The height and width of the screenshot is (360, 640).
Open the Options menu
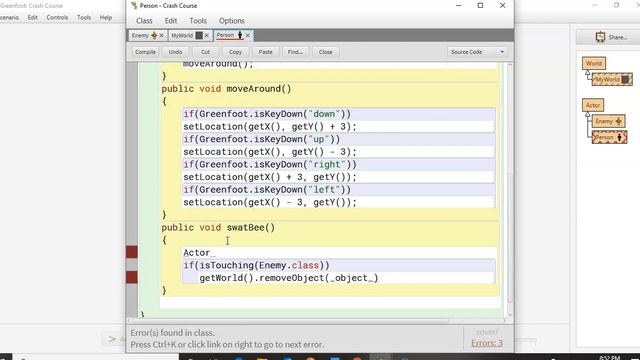231,20
